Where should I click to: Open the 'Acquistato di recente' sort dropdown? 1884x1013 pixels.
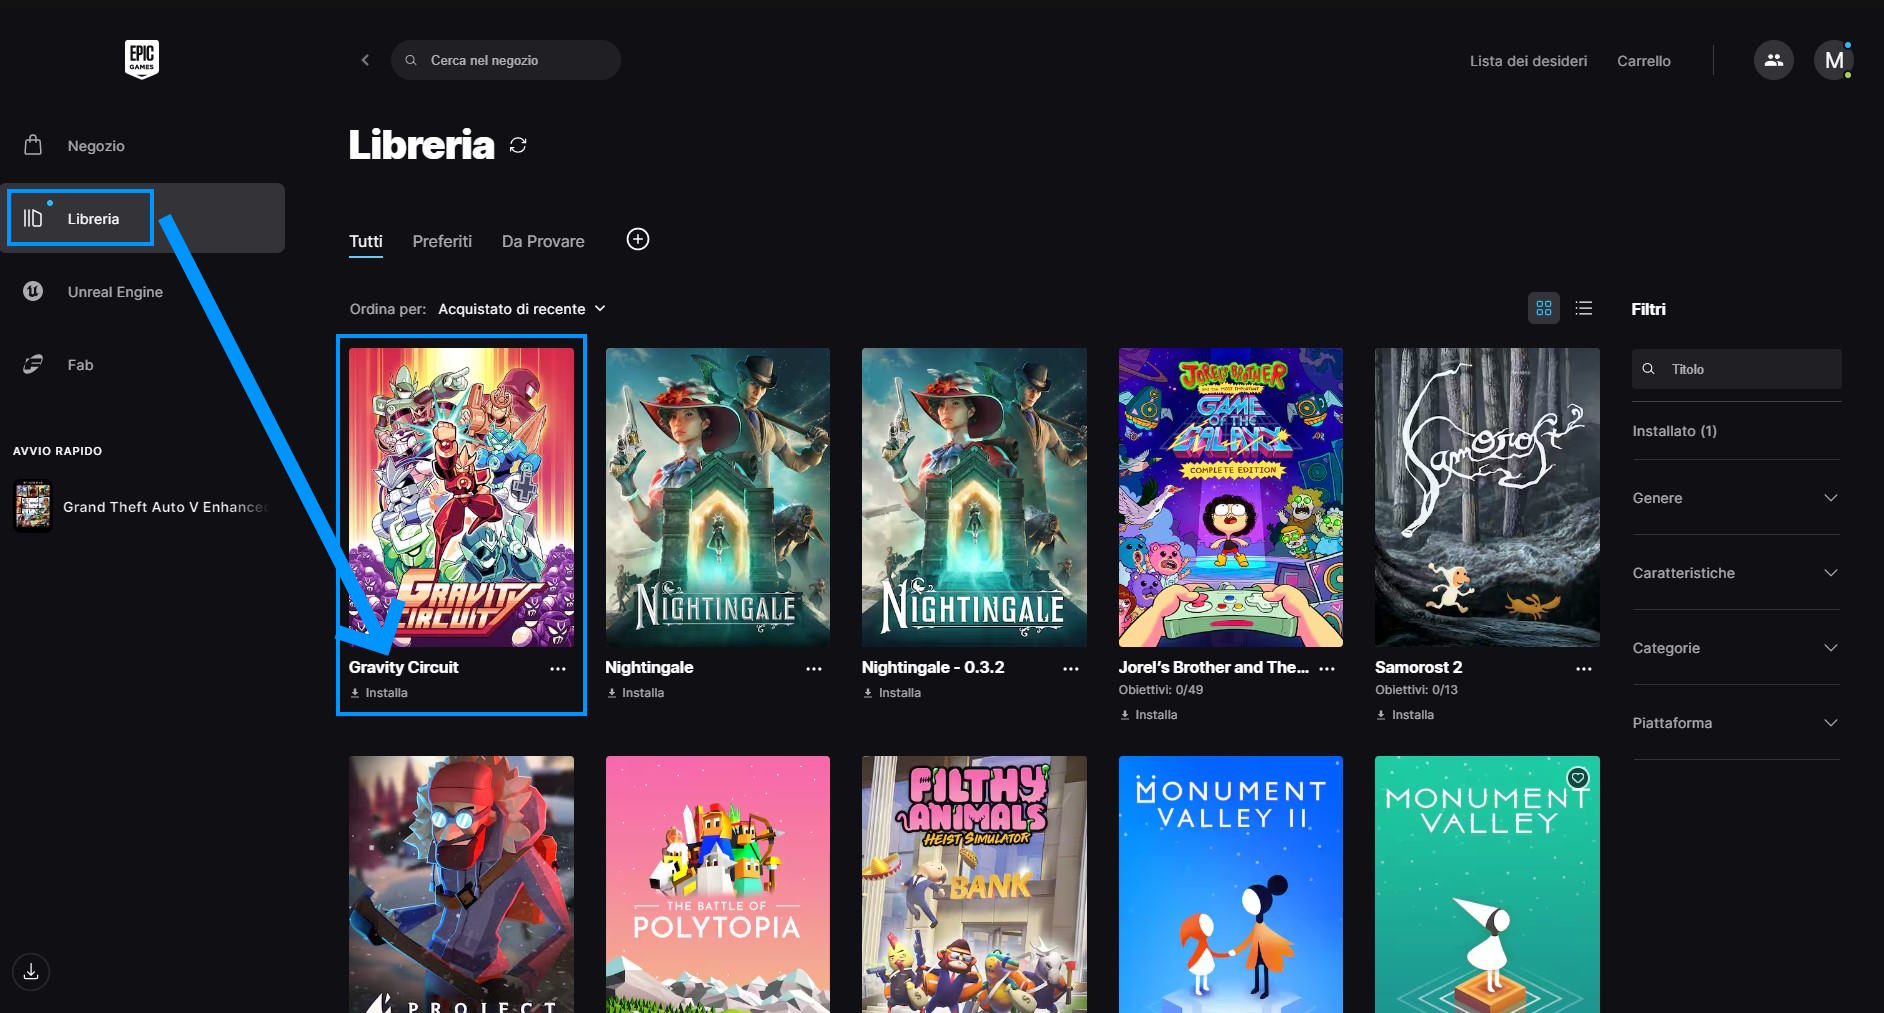coord(521,309)
